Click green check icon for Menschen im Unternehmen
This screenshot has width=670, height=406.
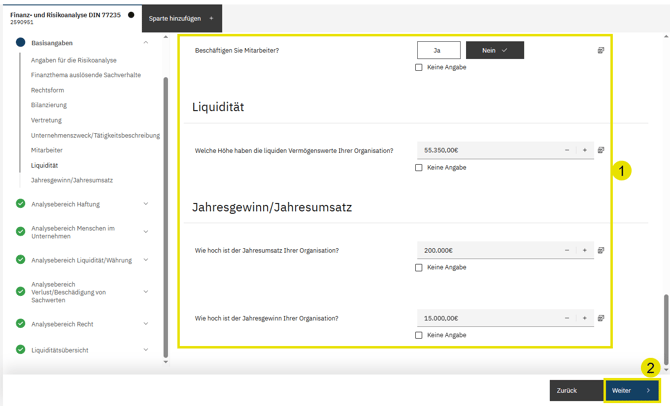(x=21, y=231)
